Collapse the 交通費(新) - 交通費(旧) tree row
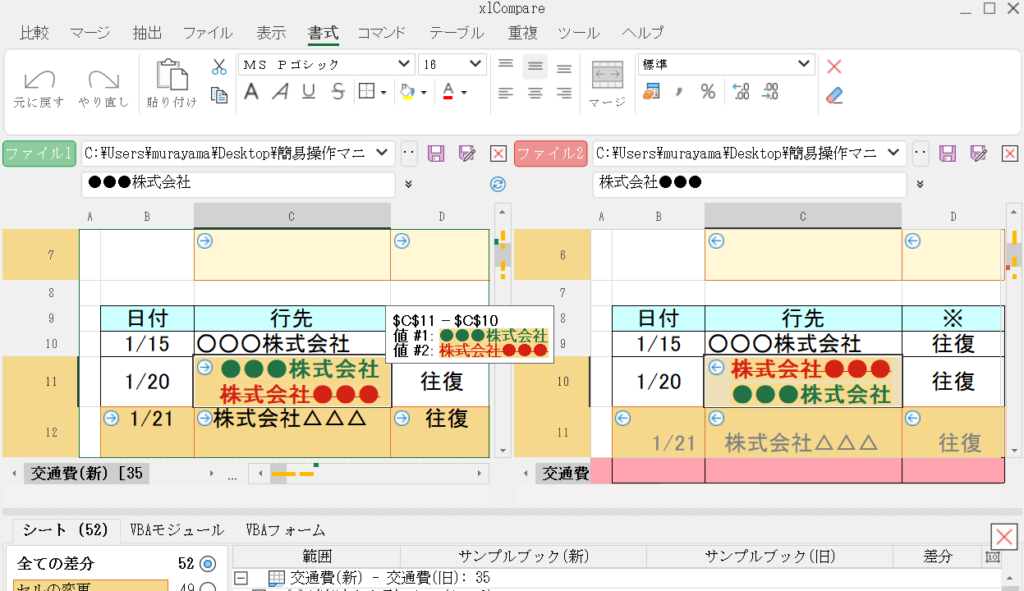The width and height of the screenshot is (1024, 591). point(241,578)
